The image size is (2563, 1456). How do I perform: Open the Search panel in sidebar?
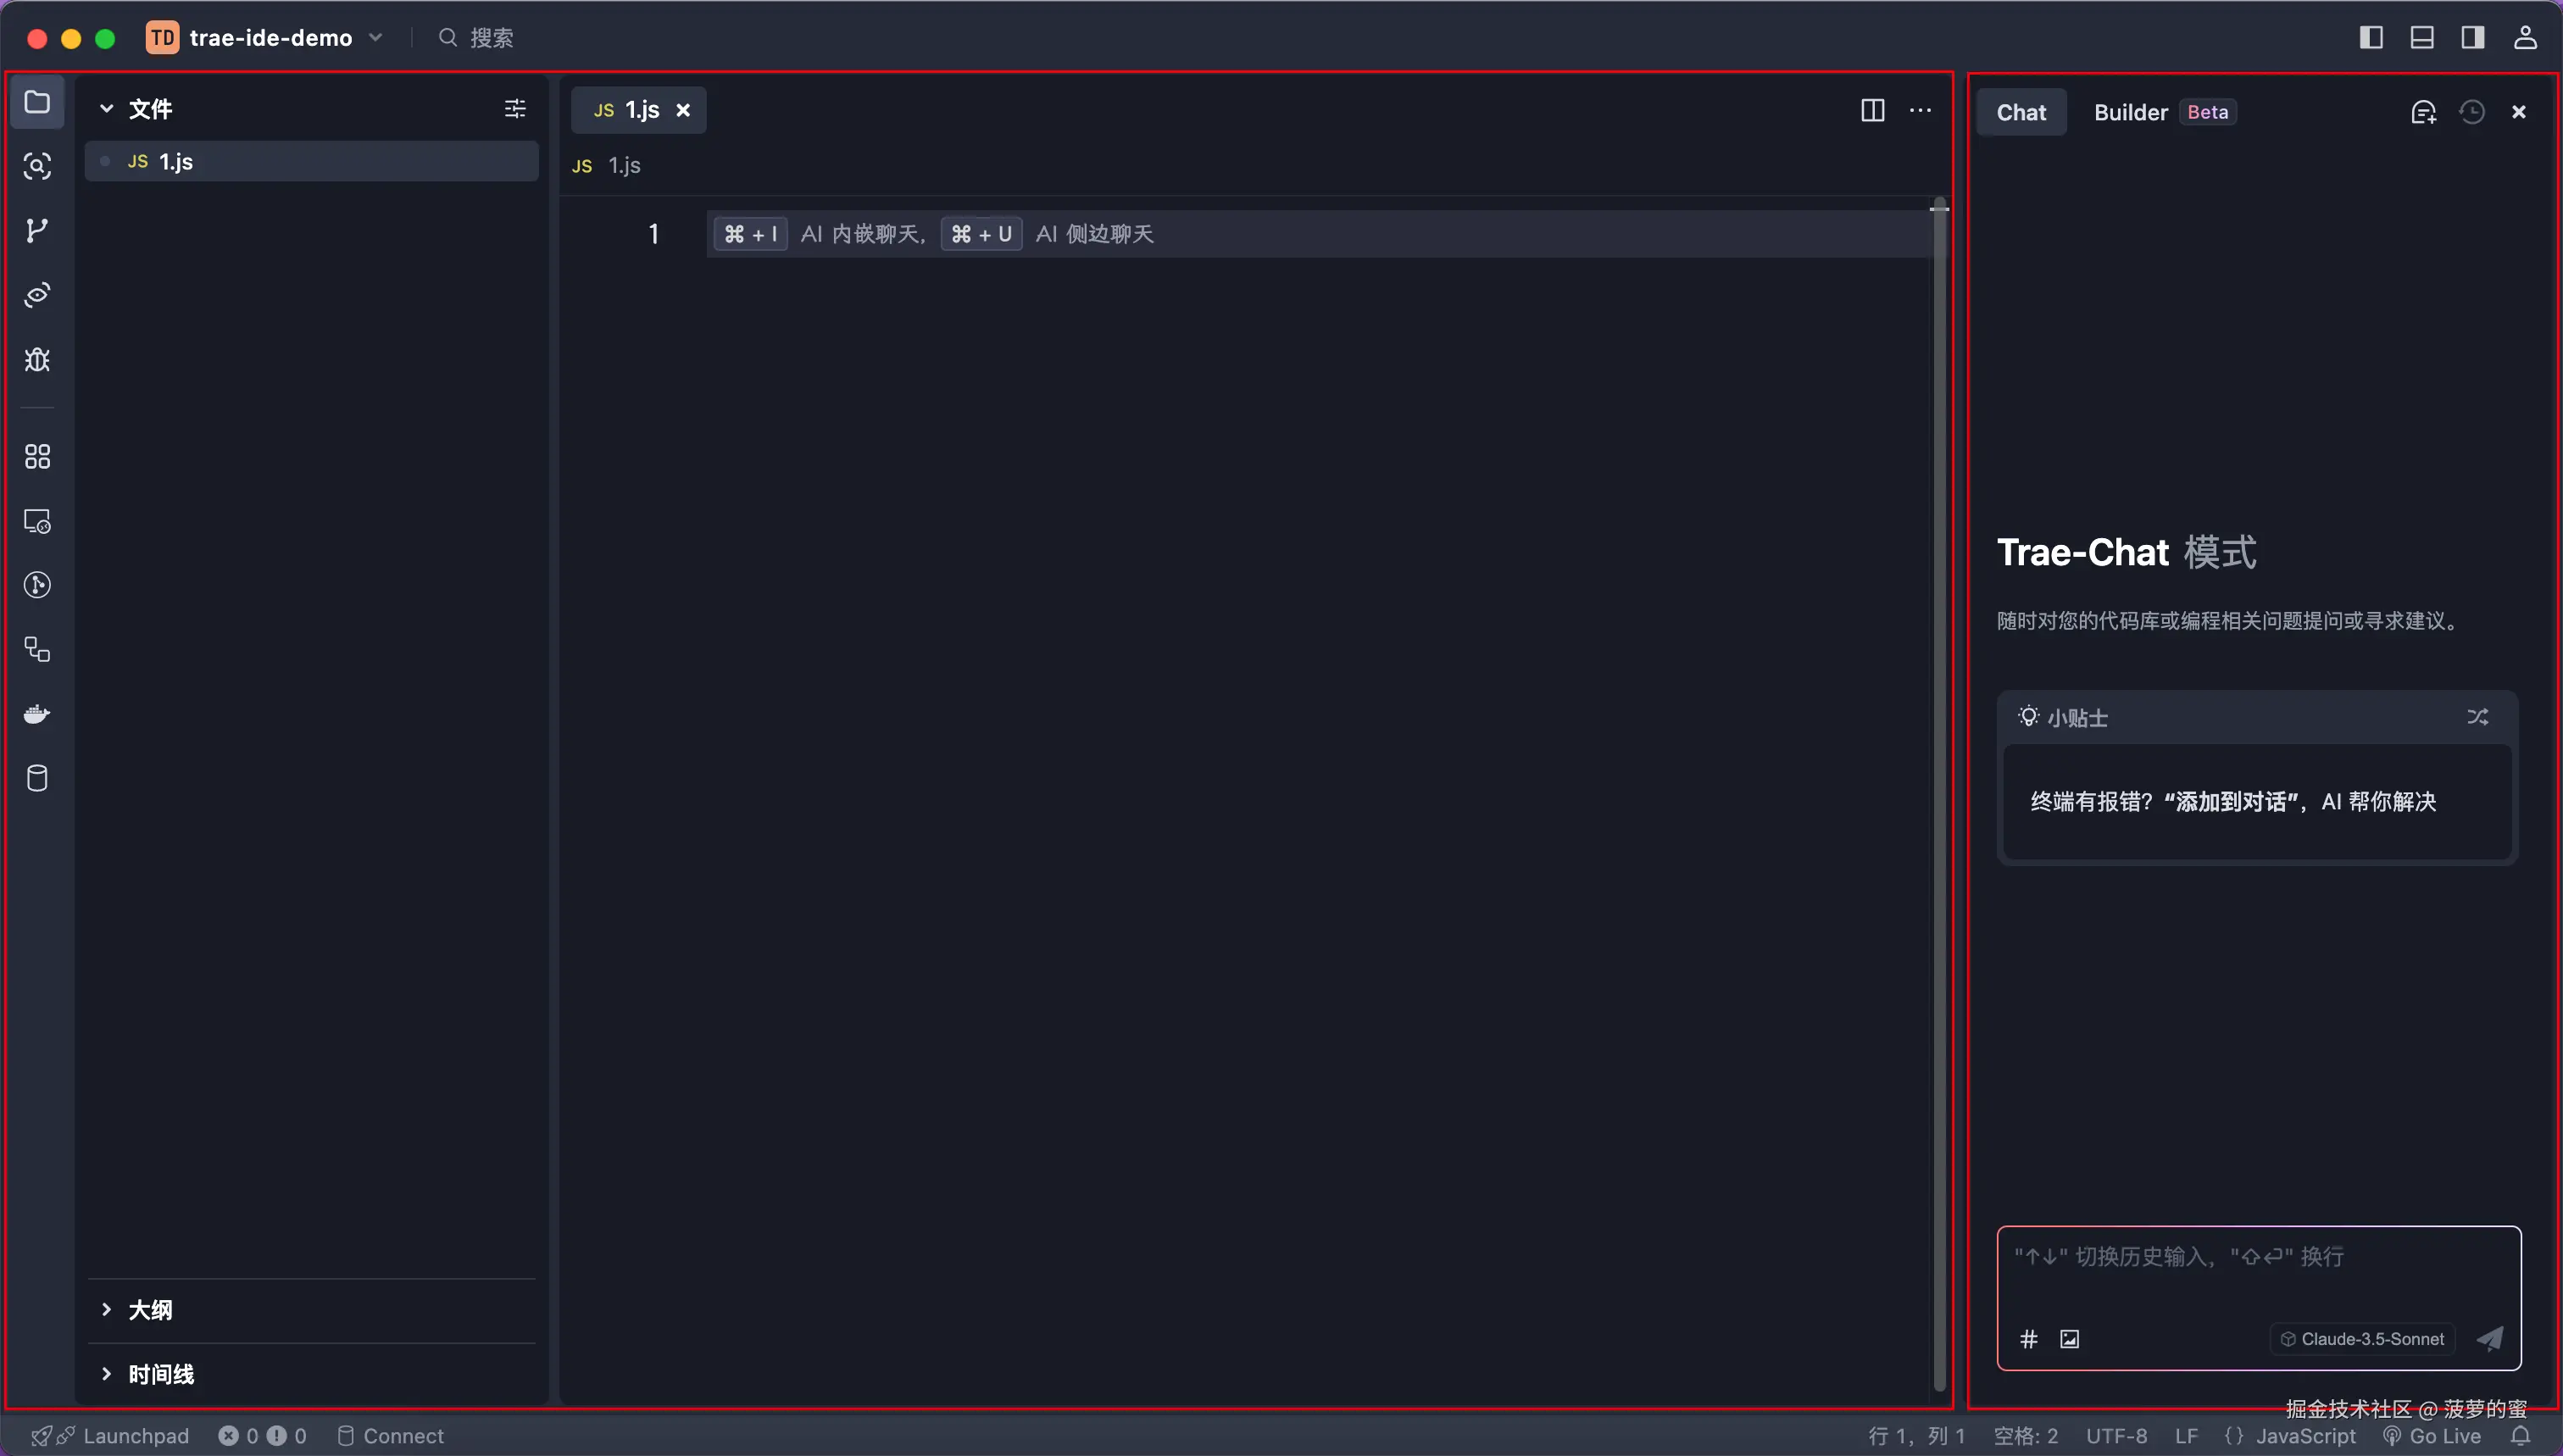[37, 166]
